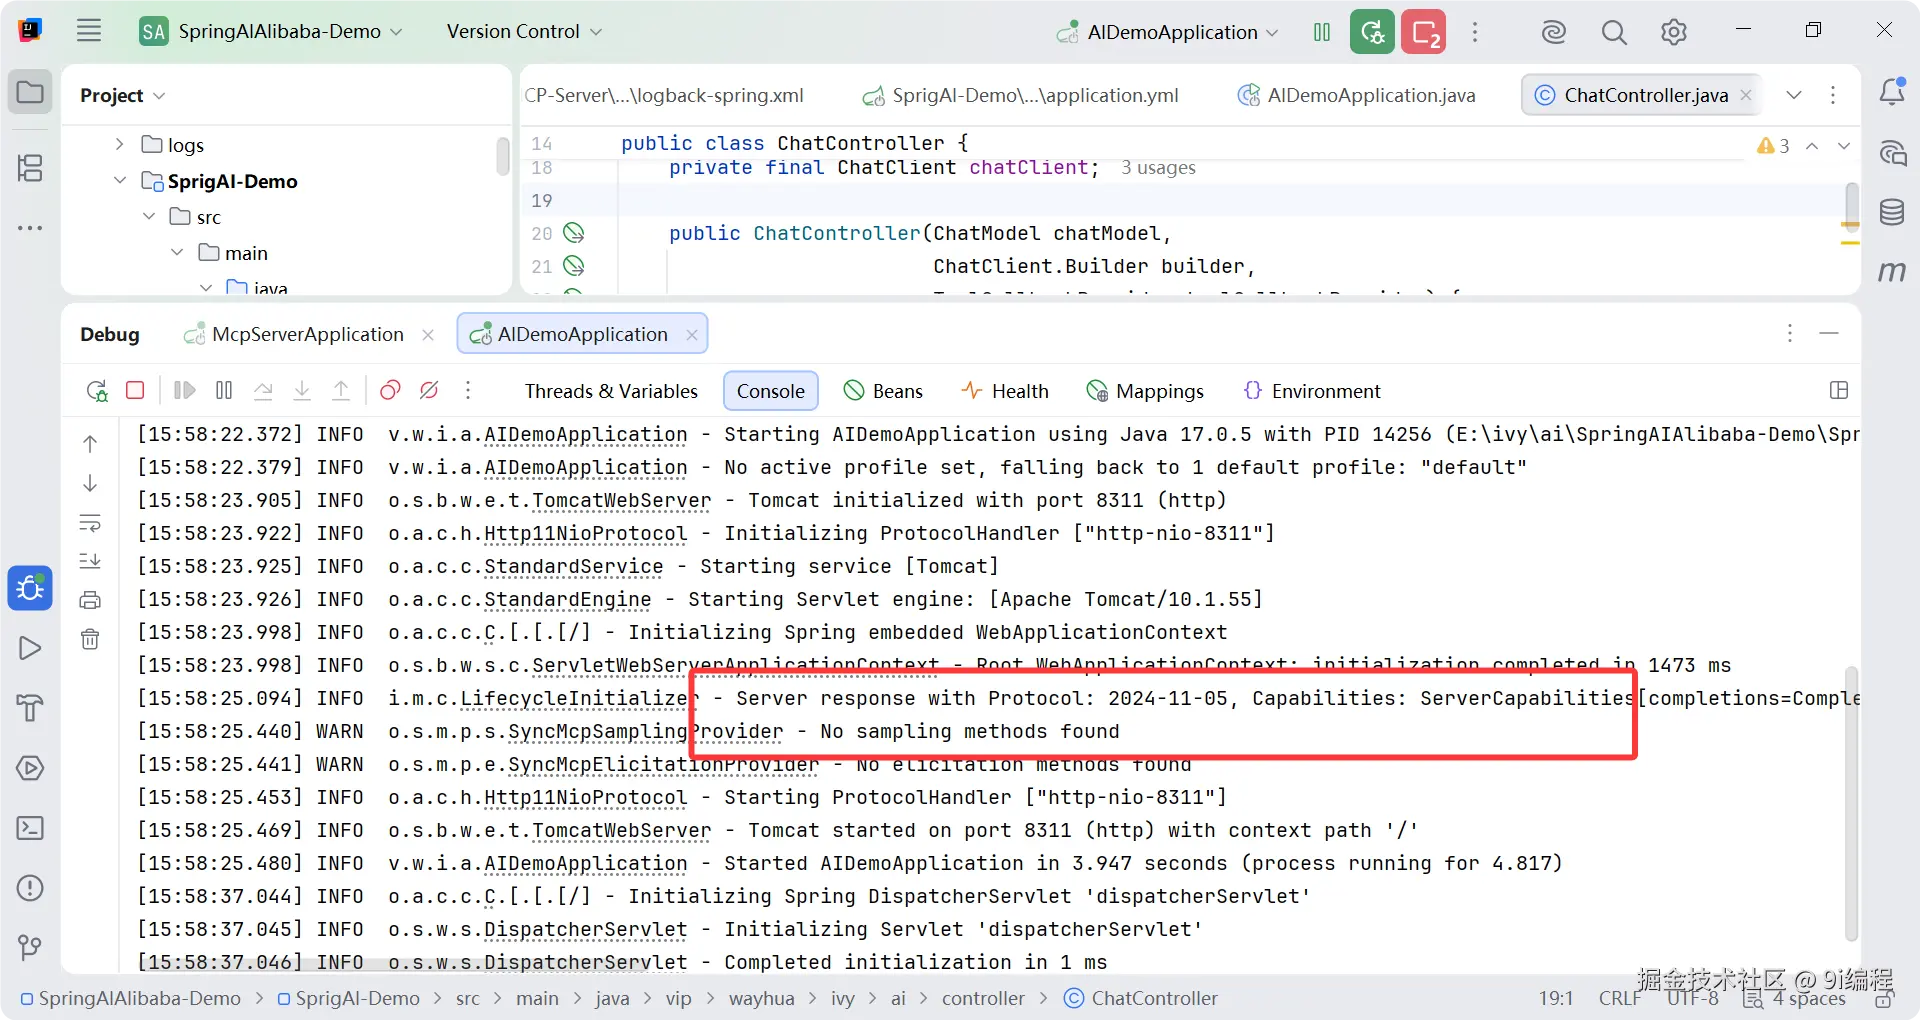Expand the logs folder in Project tree

119,144
